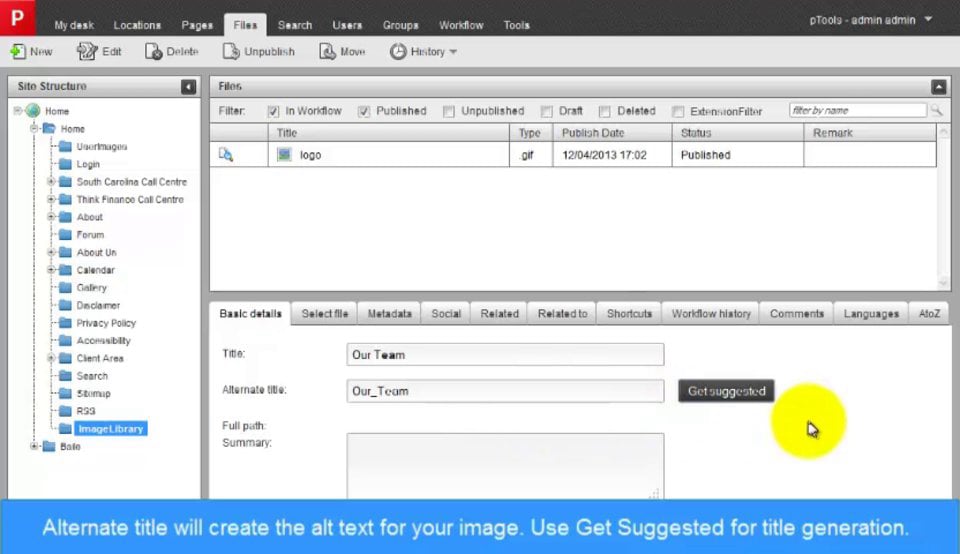This screenshot has height=554, width=960.
Task: Open the Languages tab
Action: coord(871,313)
